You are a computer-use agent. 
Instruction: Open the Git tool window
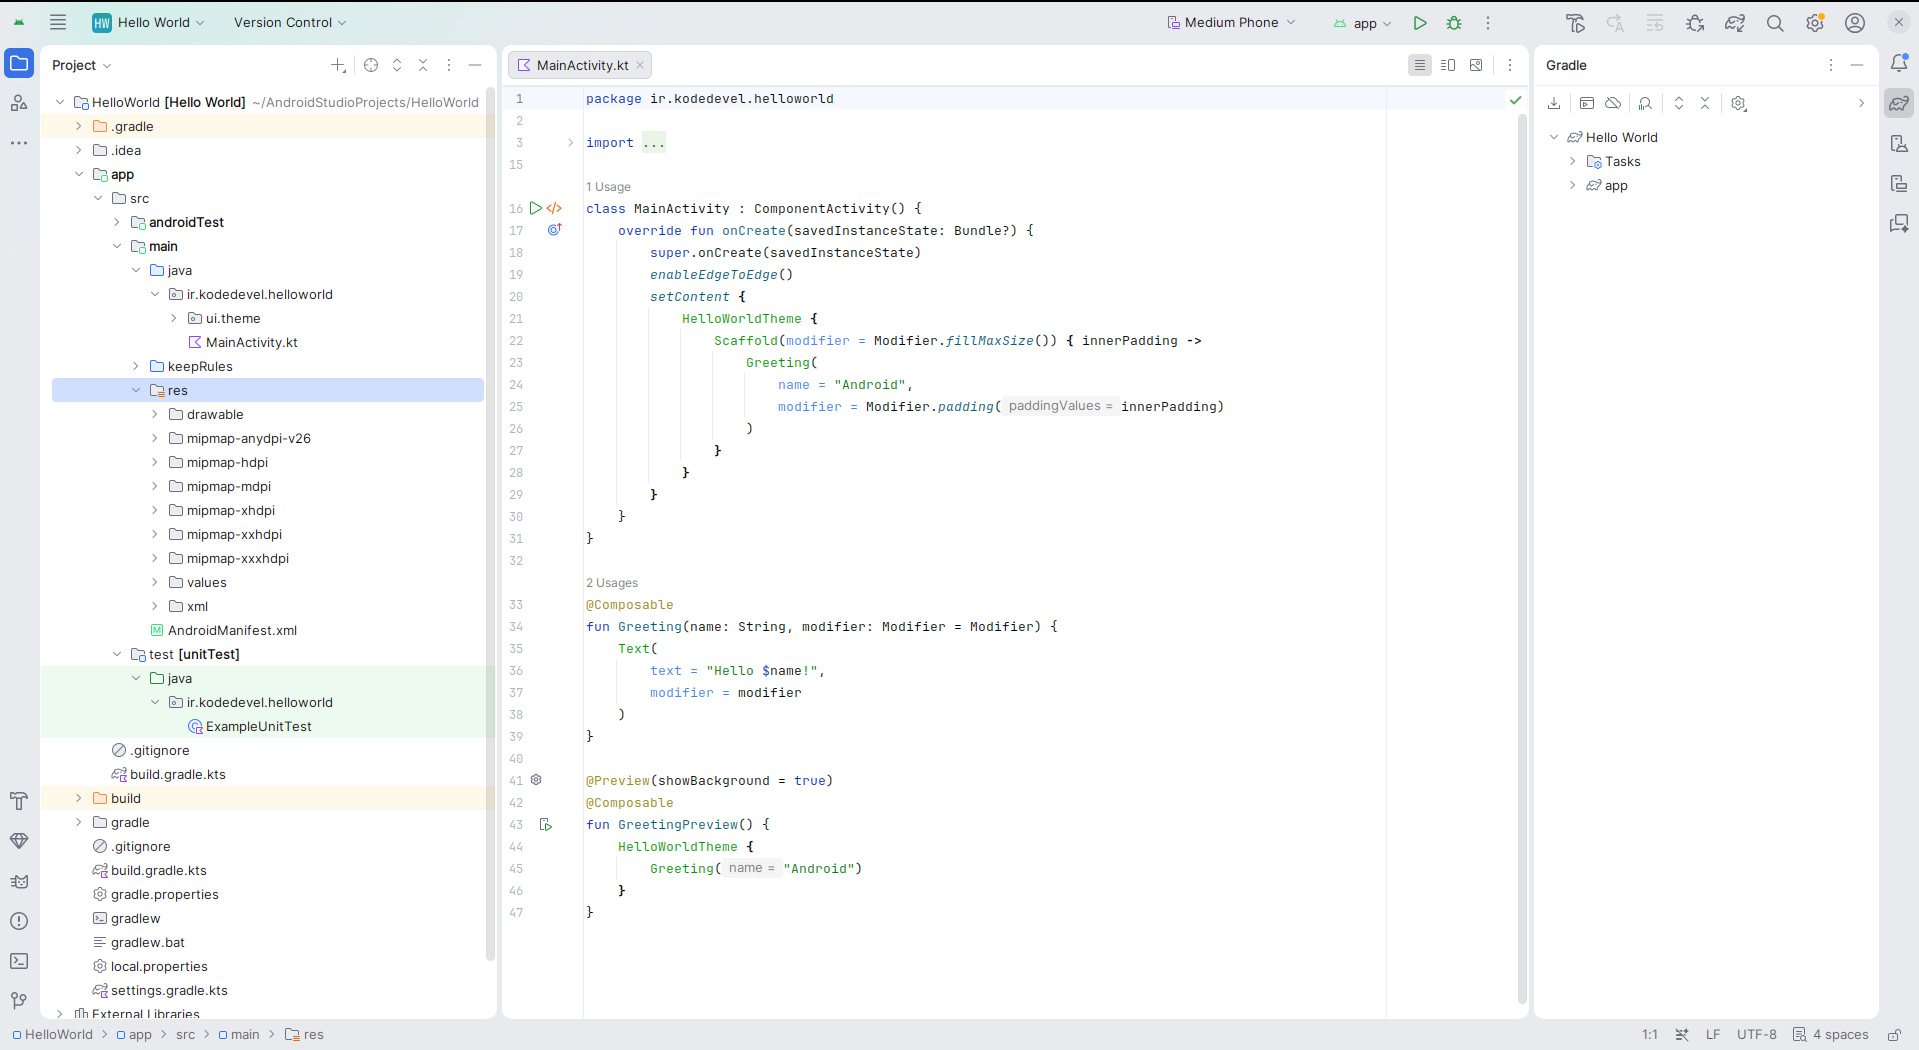pos(19,1001)
